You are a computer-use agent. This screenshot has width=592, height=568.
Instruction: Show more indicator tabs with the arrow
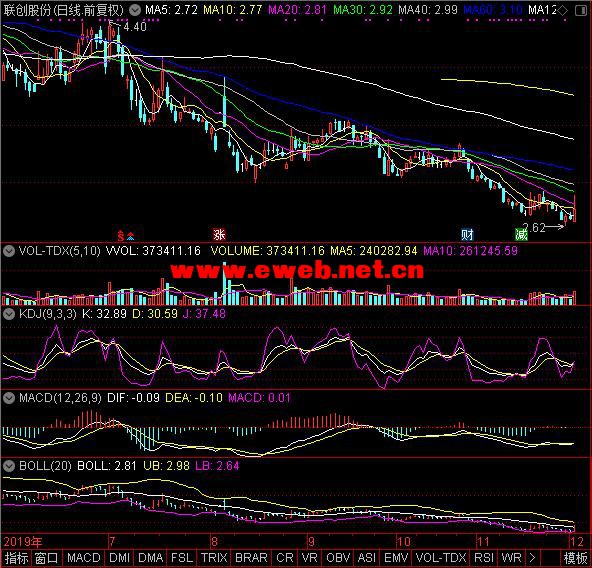pyautogui.click(x=532, y=558)
